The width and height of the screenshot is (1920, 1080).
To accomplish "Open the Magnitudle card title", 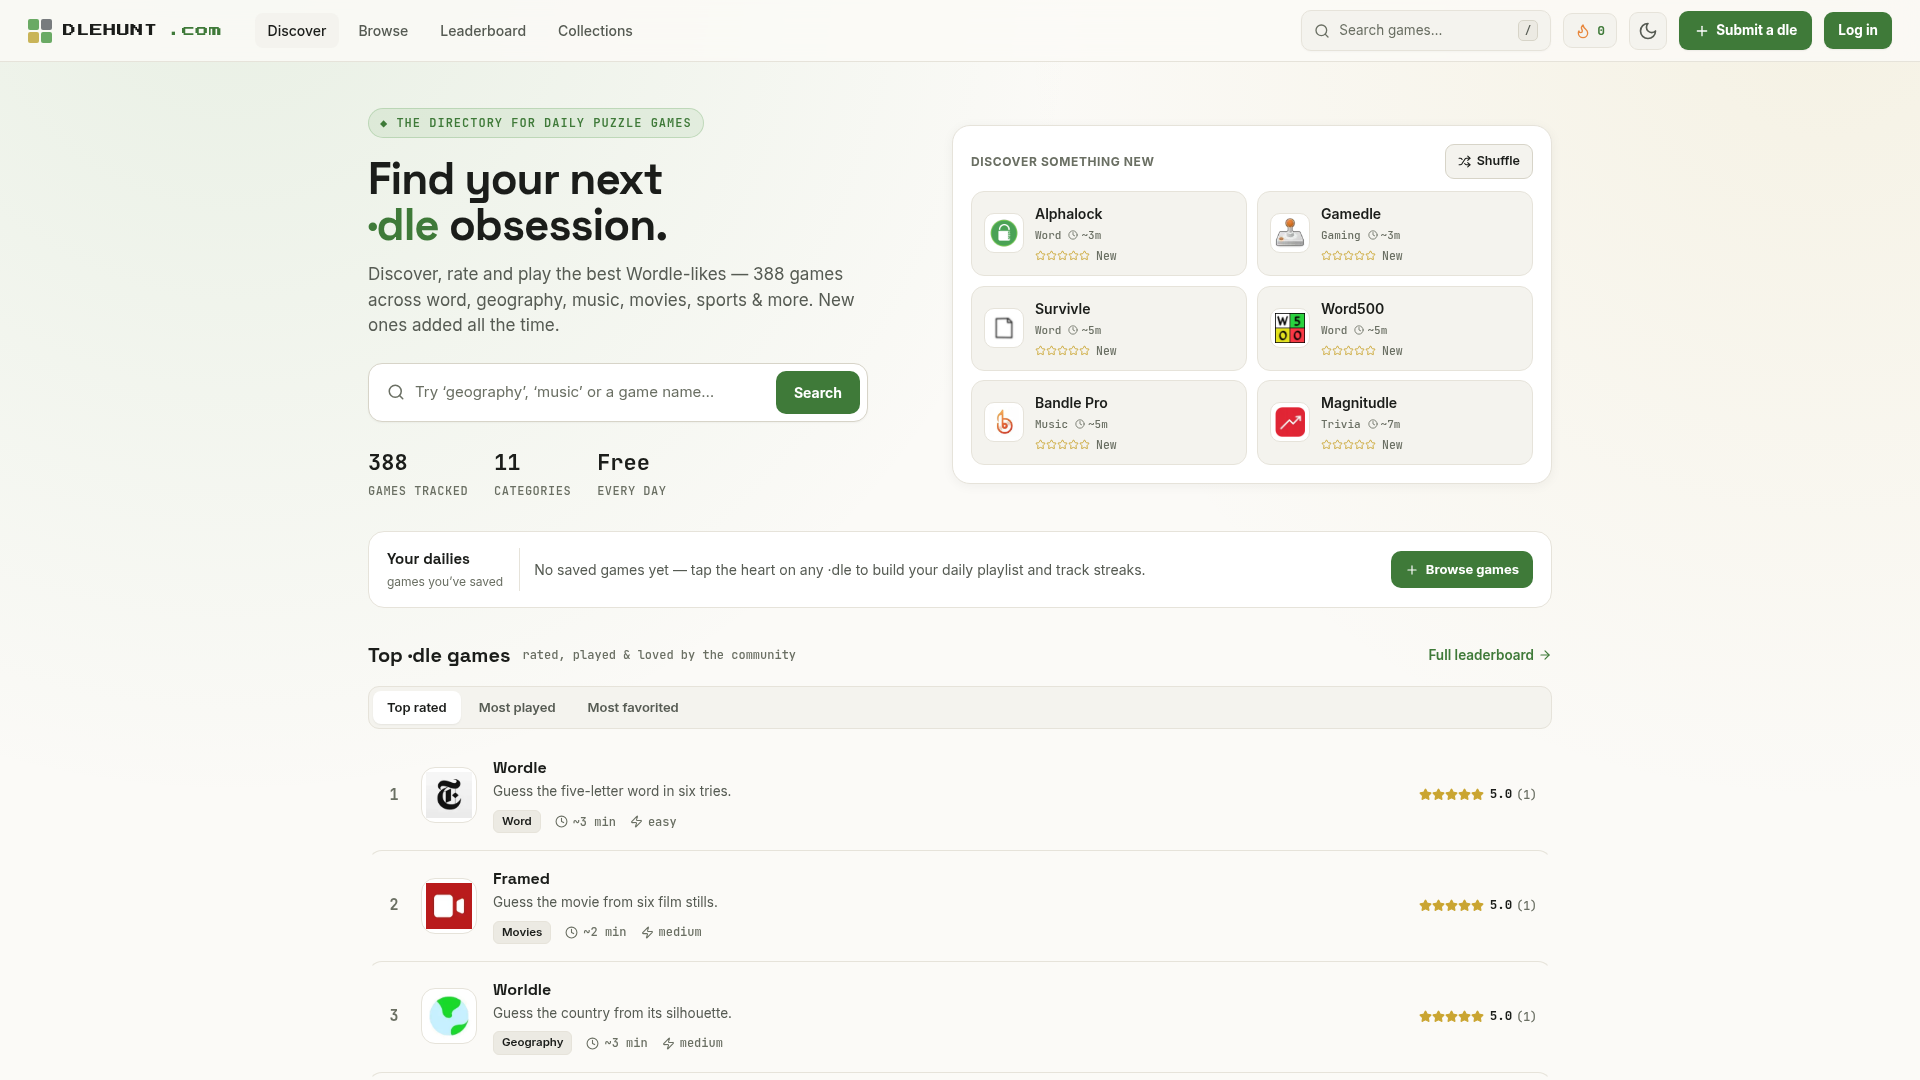I will click(x=1359, y=403).
